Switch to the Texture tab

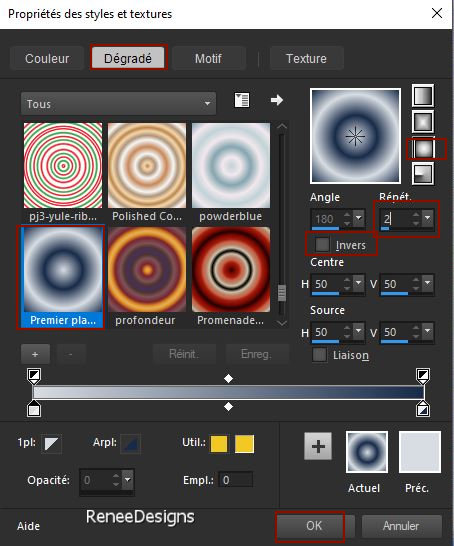(x=306, y=58)
